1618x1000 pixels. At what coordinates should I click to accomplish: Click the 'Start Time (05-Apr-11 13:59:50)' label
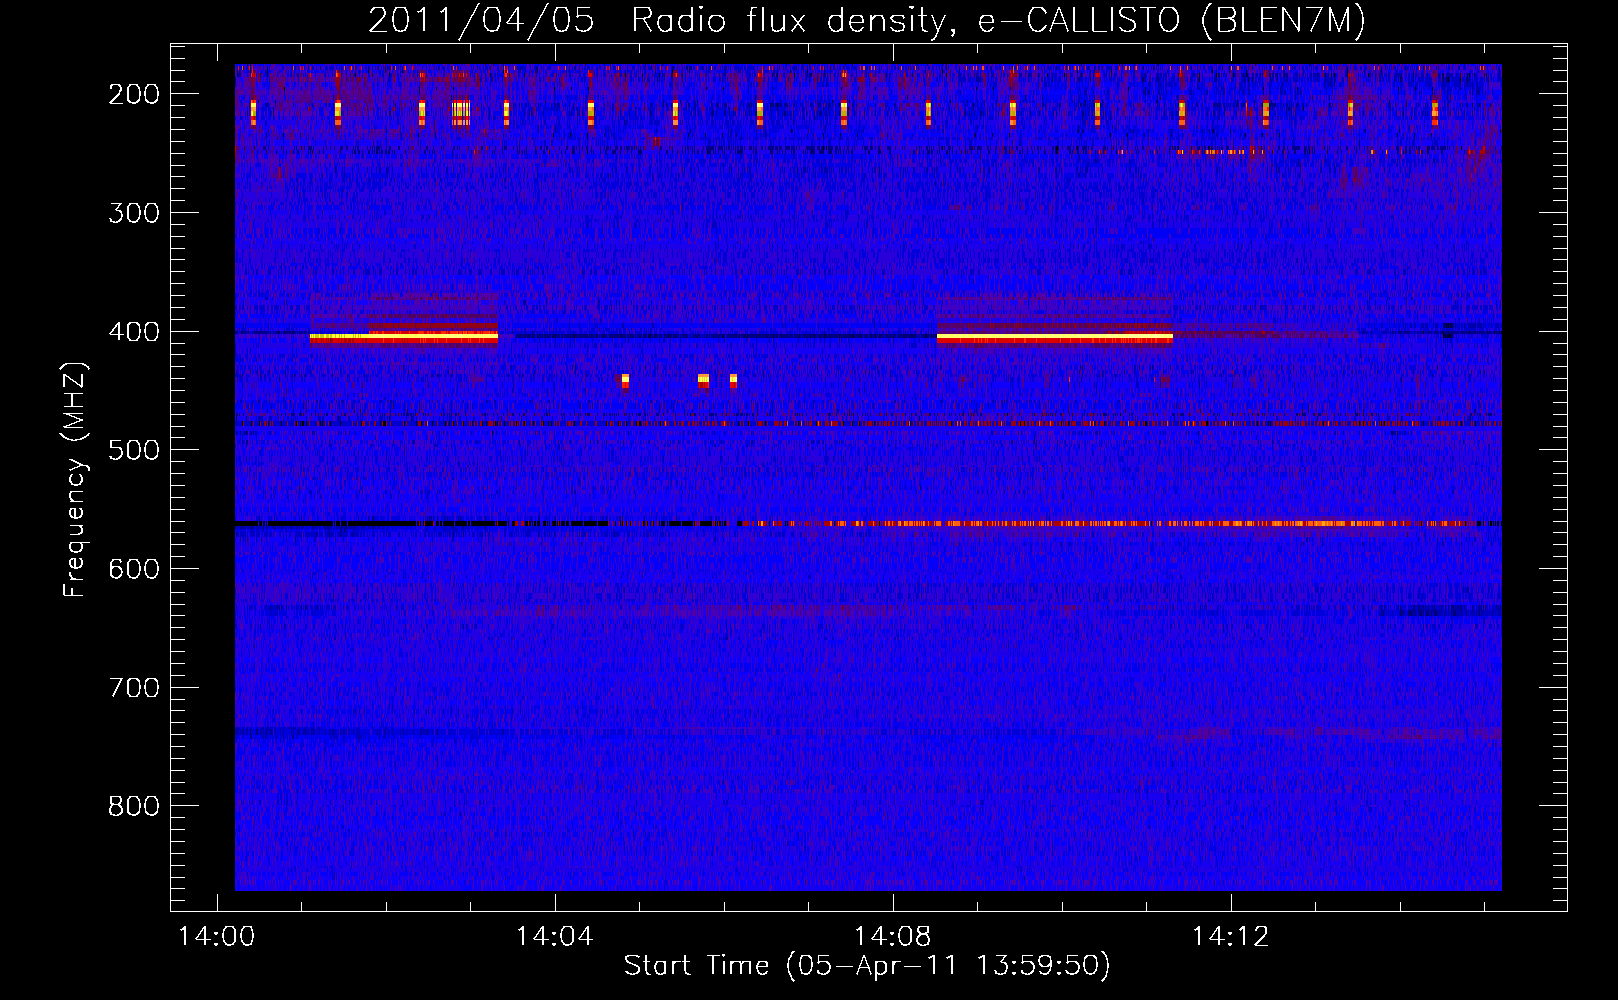tap(867, 965)
